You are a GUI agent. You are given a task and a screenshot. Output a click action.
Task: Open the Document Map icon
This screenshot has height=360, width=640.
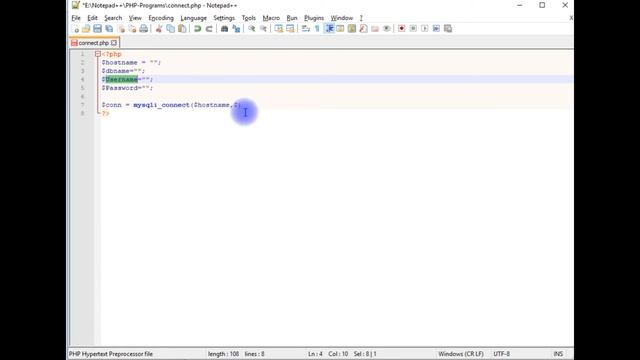(351, 29)
